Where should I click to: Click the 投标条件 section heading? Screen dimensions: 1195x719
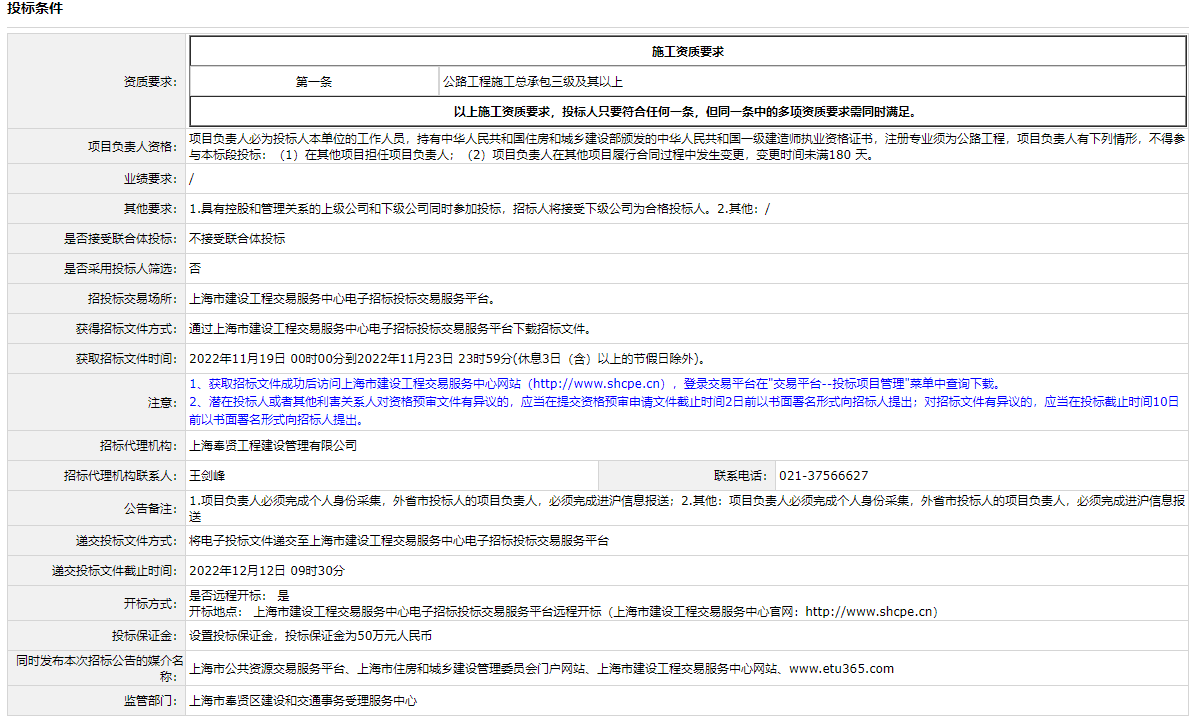pos(35,8)
